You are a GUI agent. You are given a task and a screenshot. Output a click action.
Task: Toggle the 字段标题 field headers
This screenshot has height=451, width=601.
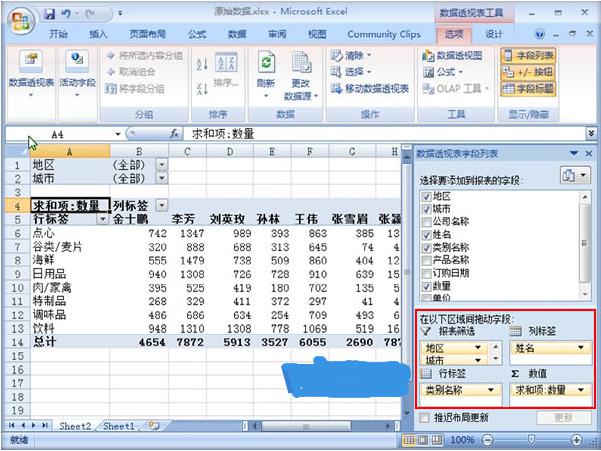(528, 89)
